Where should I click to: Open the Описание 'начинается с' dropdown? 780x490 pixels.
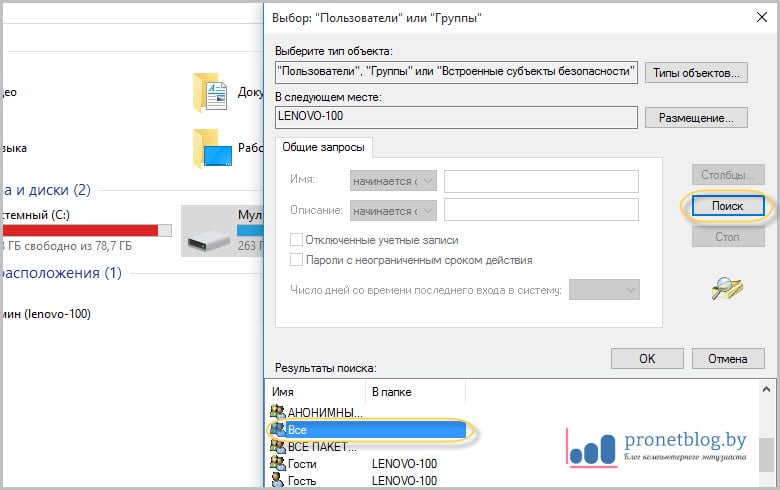(x=392, y=210)
